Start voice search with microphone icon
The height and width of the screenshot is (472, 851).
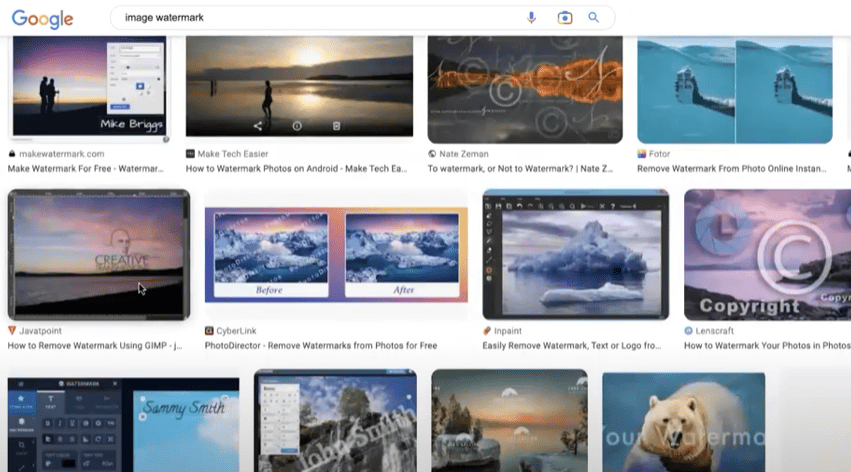[x=531, y=17]
